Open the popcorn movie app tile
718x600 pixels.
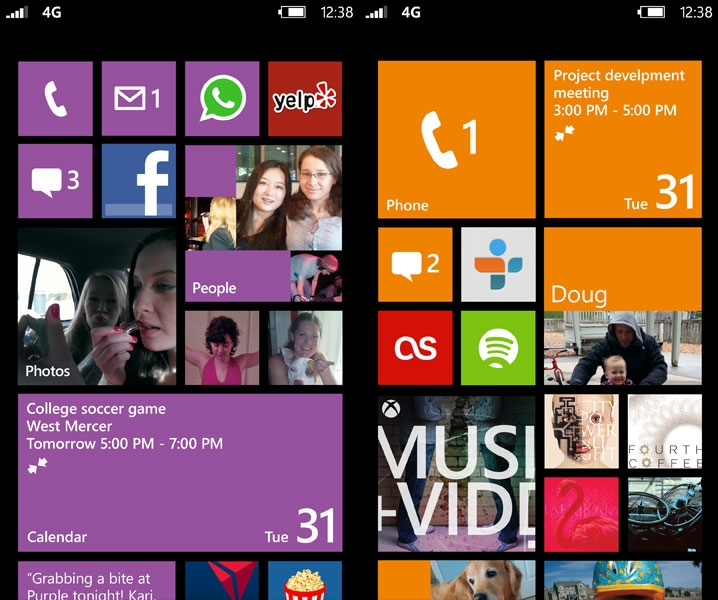coord(305,580)
